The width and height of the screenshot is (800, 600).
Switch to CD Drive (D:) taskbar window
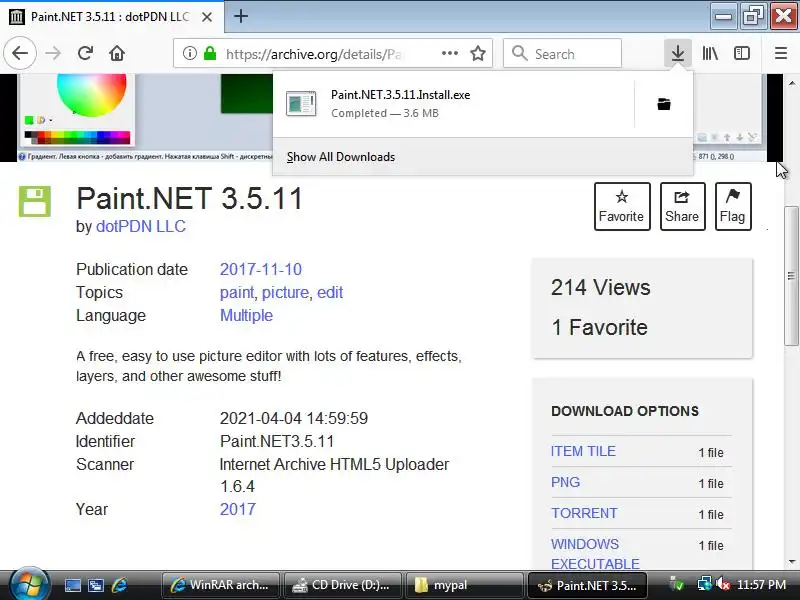[x=343, y=585]
